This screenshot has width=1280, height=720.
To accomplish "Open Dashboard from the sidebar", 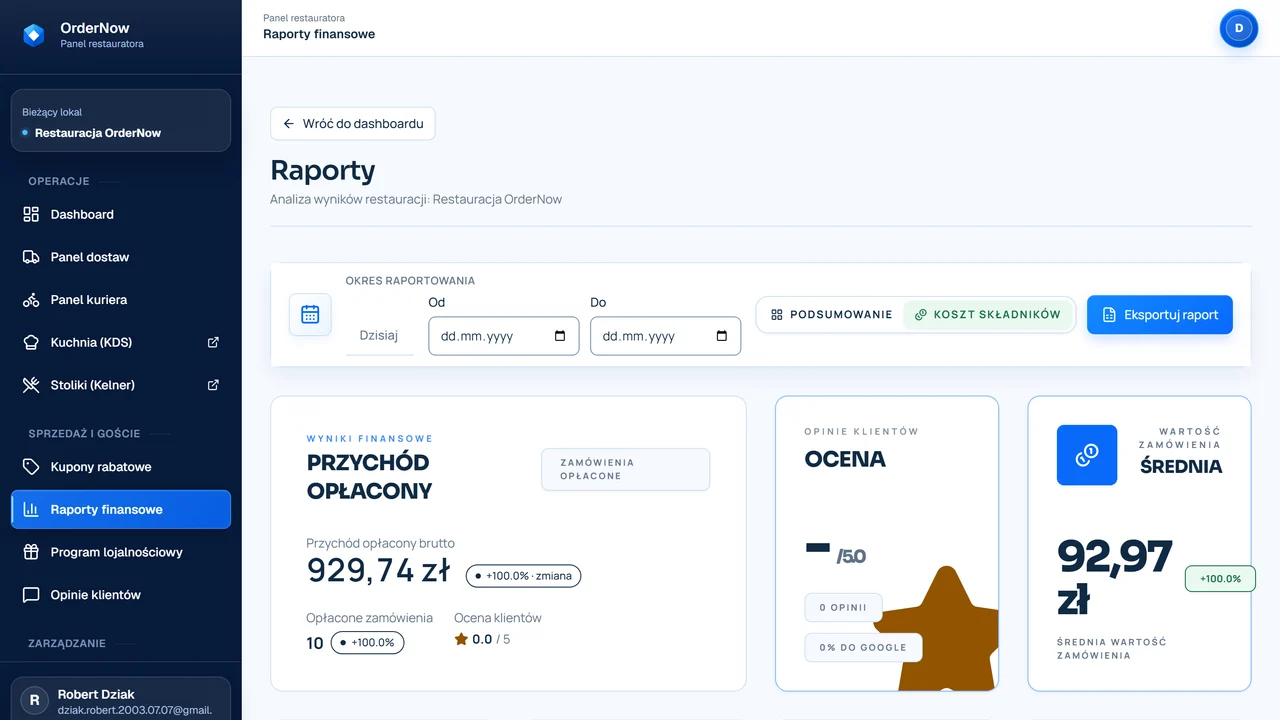I will coord(121,214).
